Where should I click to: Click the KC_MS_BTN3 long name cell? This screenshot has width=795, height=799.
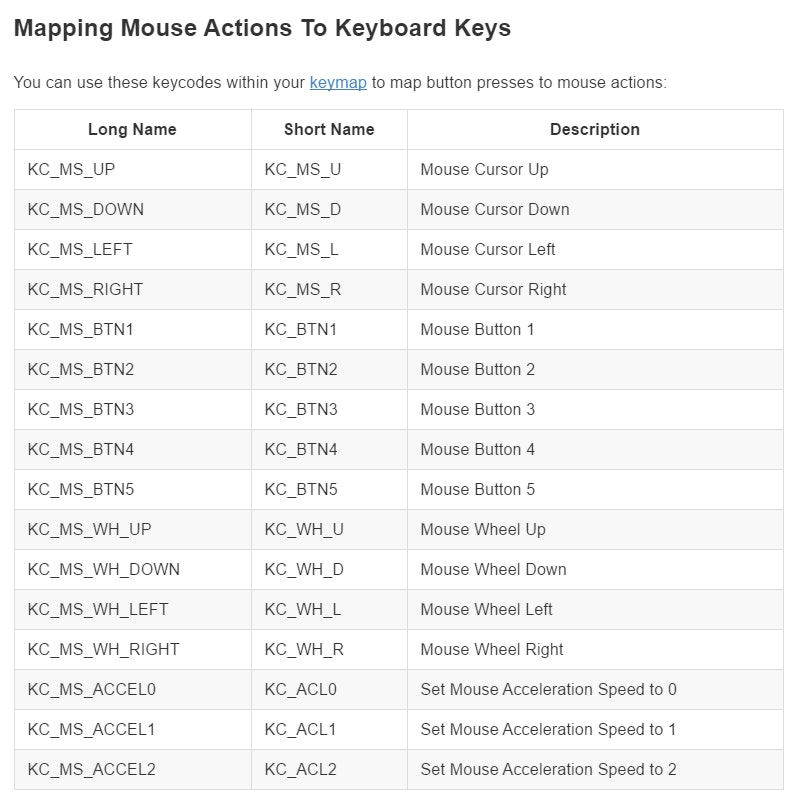tap(81, 409)
